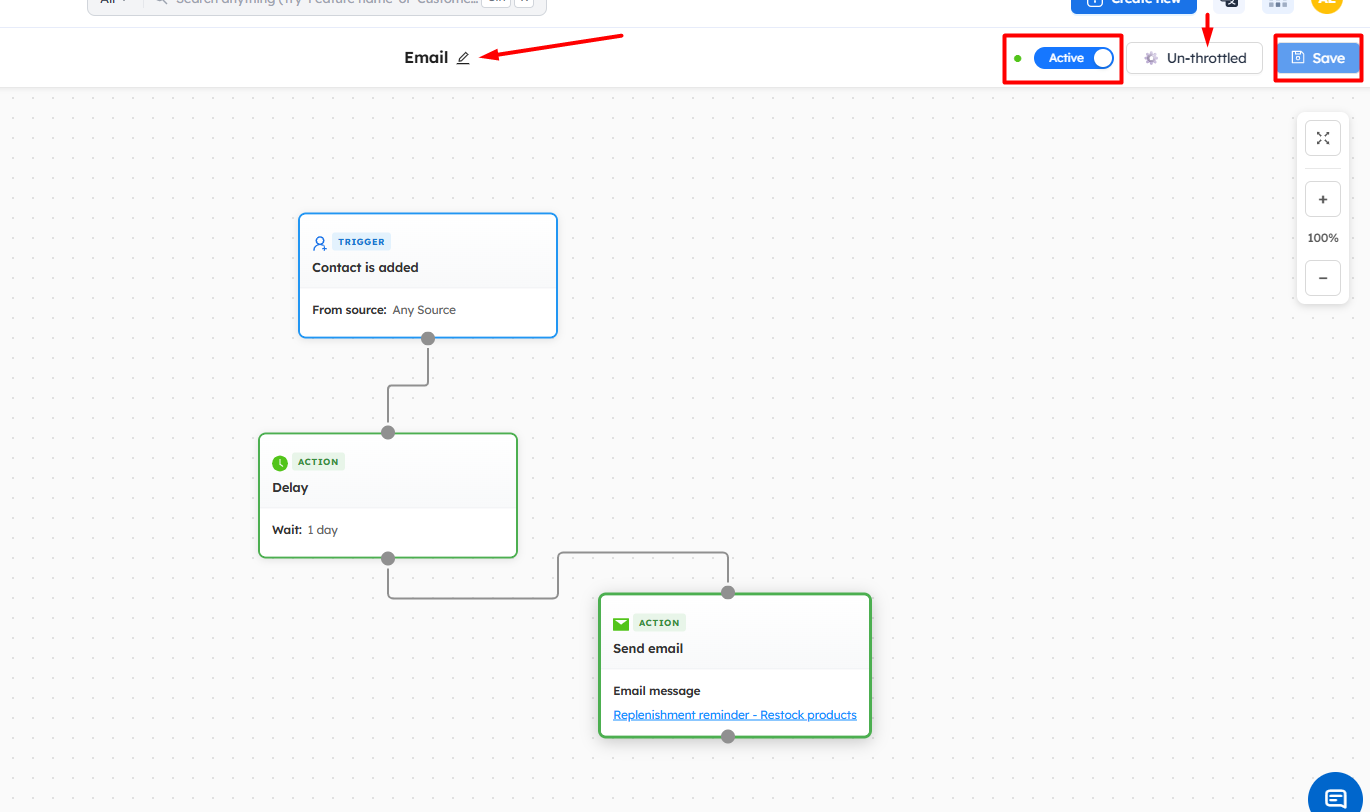Zoom out with the minus button
This screenshot has height=812, width=1370.
coord(1322,278)
